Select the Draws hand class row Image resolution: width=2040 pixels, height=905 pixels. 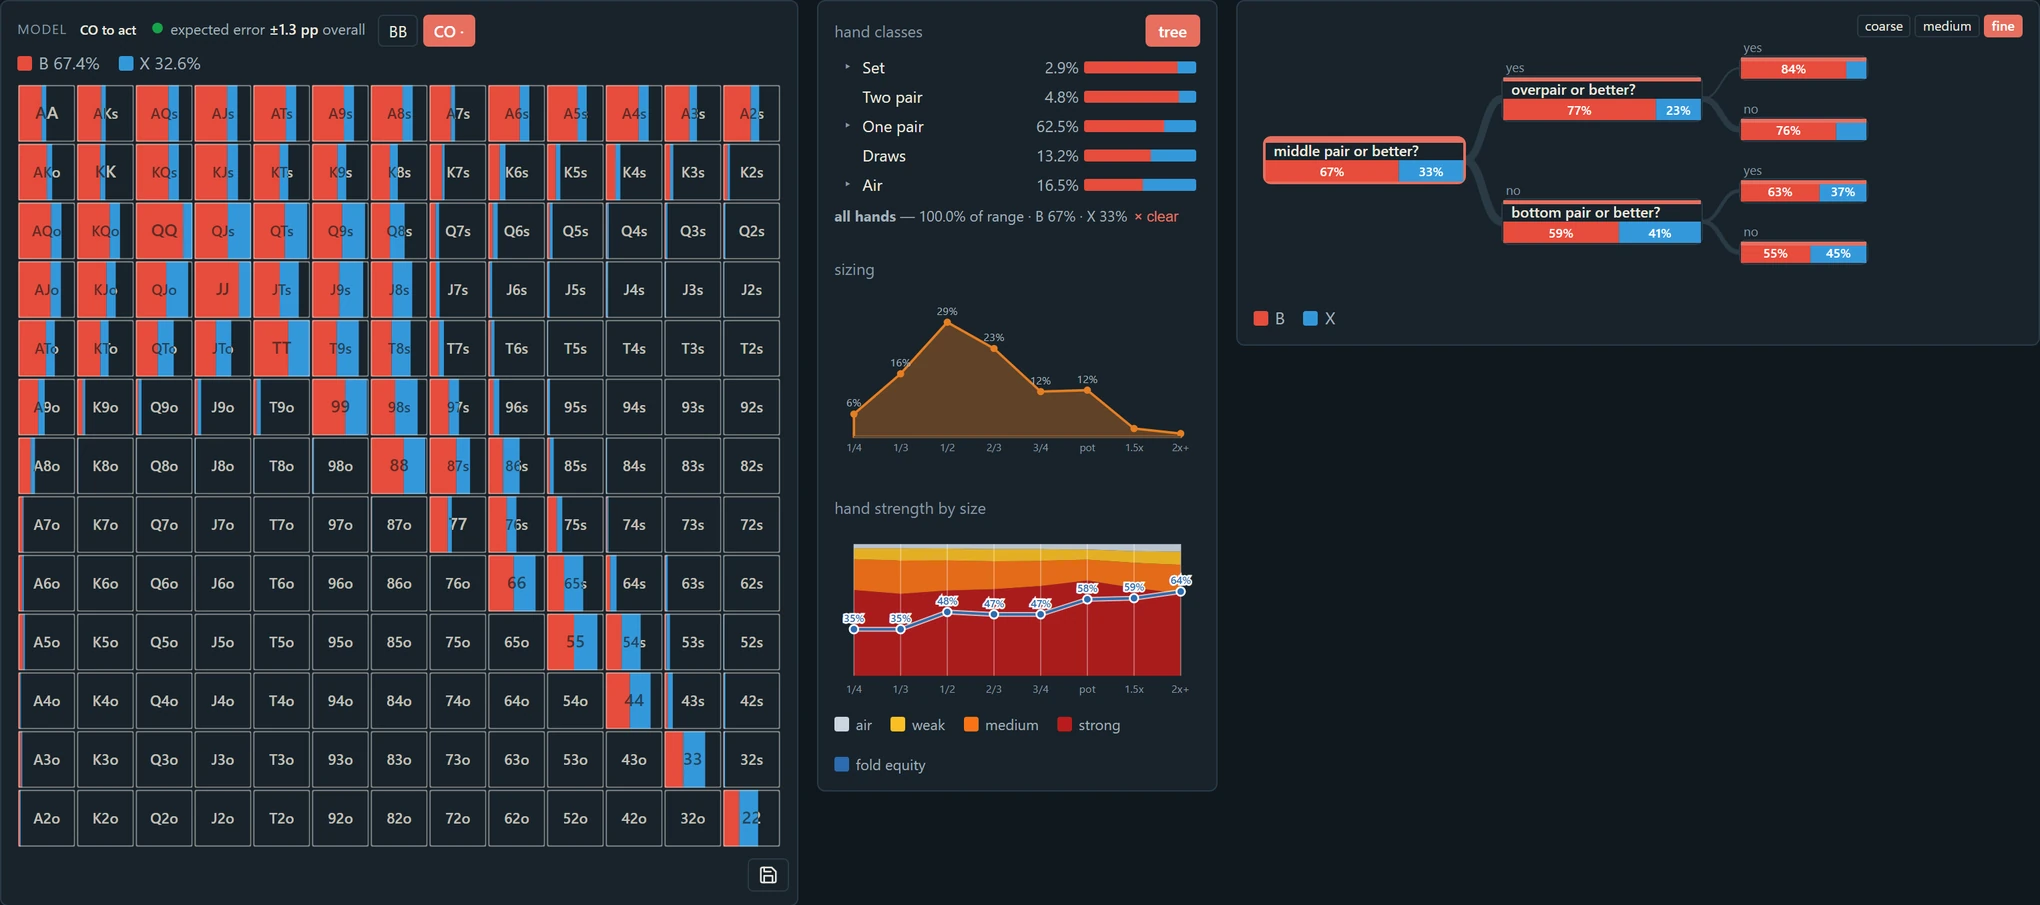point(1015,156)
